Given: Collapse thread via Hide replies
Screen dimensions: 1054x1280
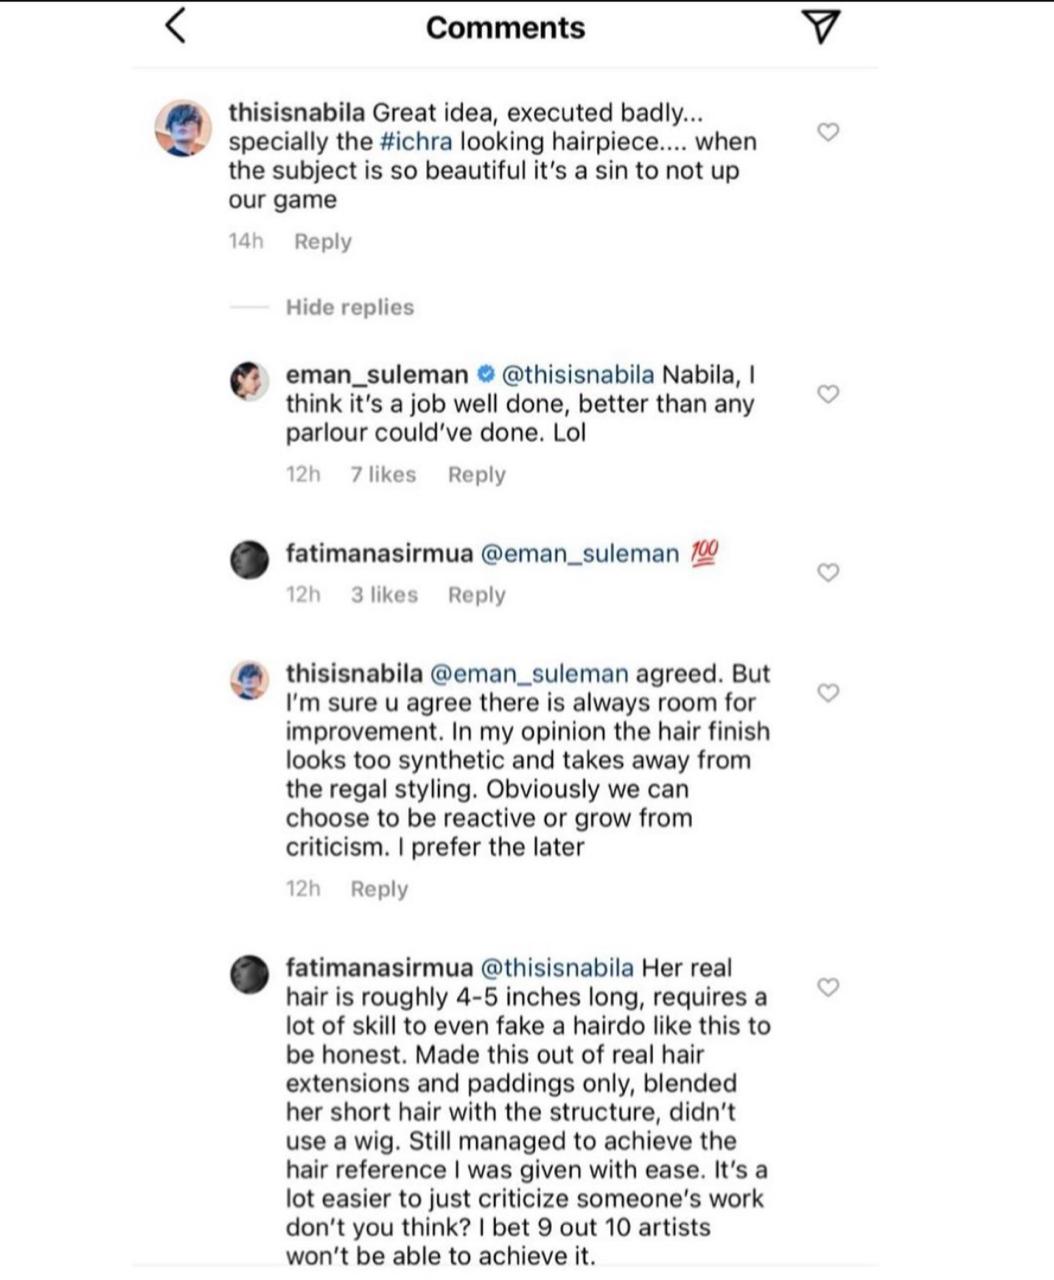Looking at the screenshot, I should (x=349, y=307).
